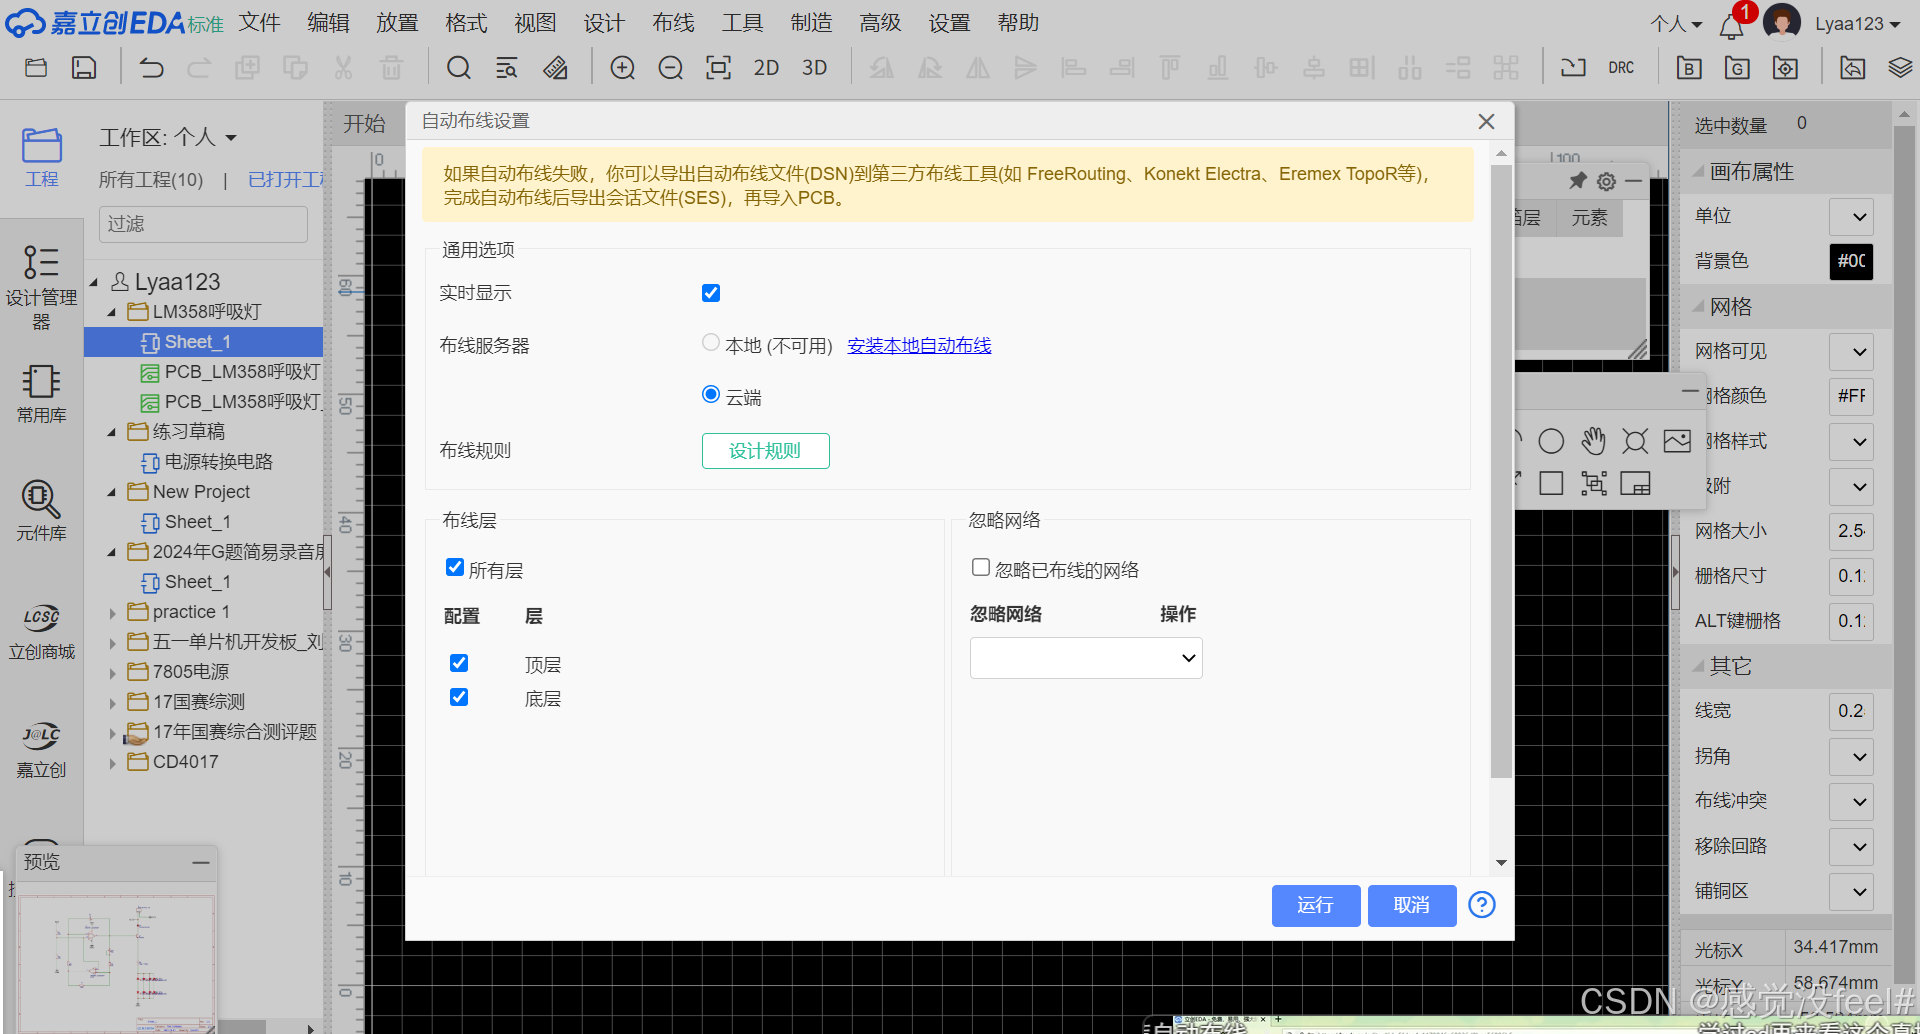Open the 单位 dropdown
This screenshot has height=1034, width=1920.
tap(1851, 217)
